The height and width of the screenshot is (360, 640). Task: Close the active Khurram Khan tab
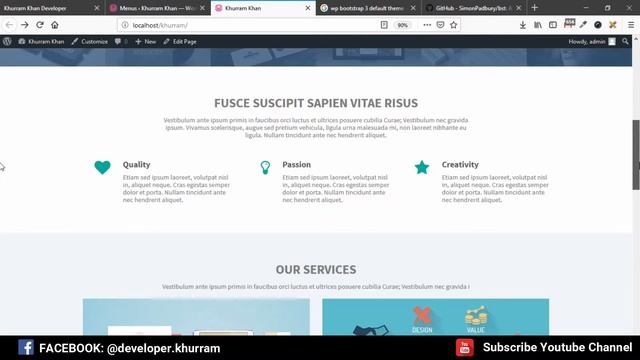click(x=308, y=8)
